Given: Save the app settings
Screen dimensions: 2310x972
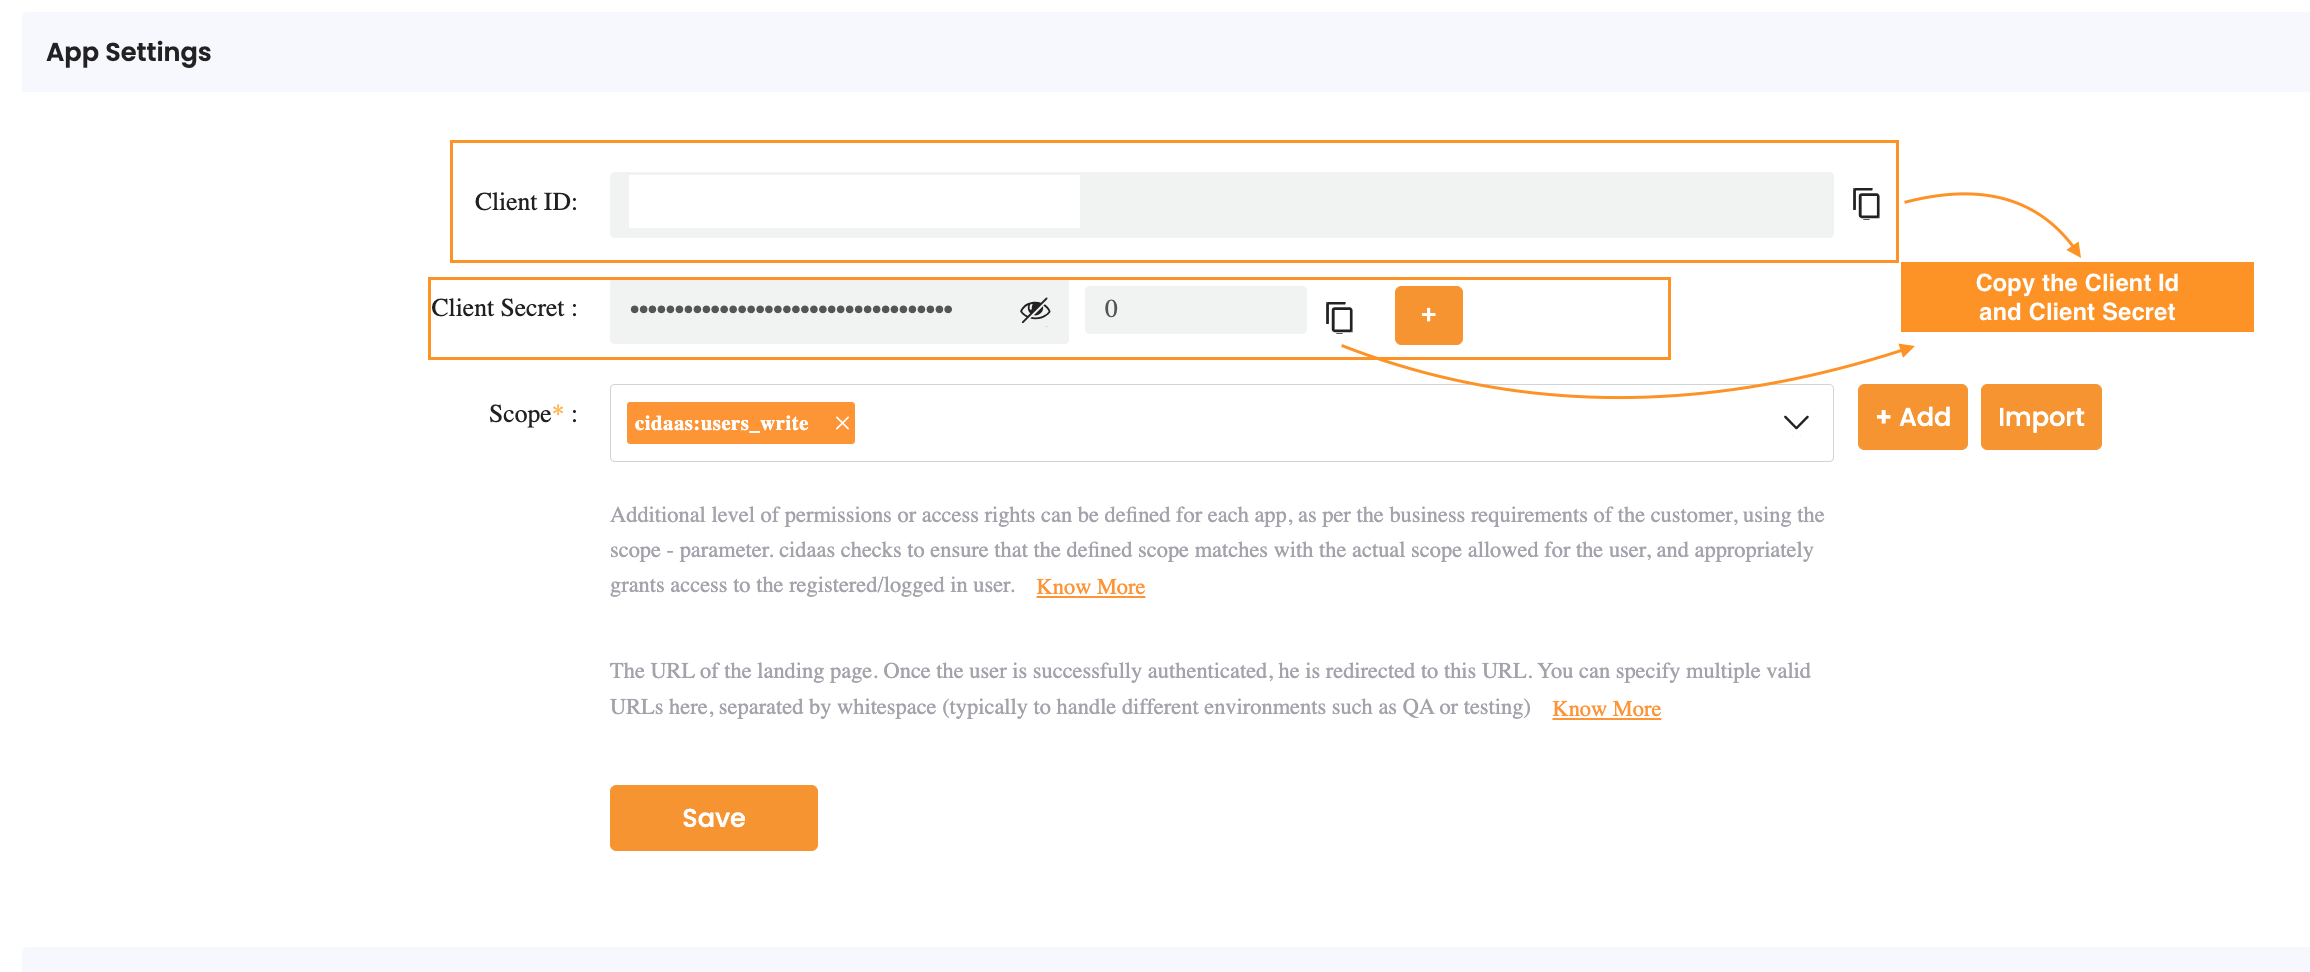Looking at the screenshot, I should pos(713,818).
